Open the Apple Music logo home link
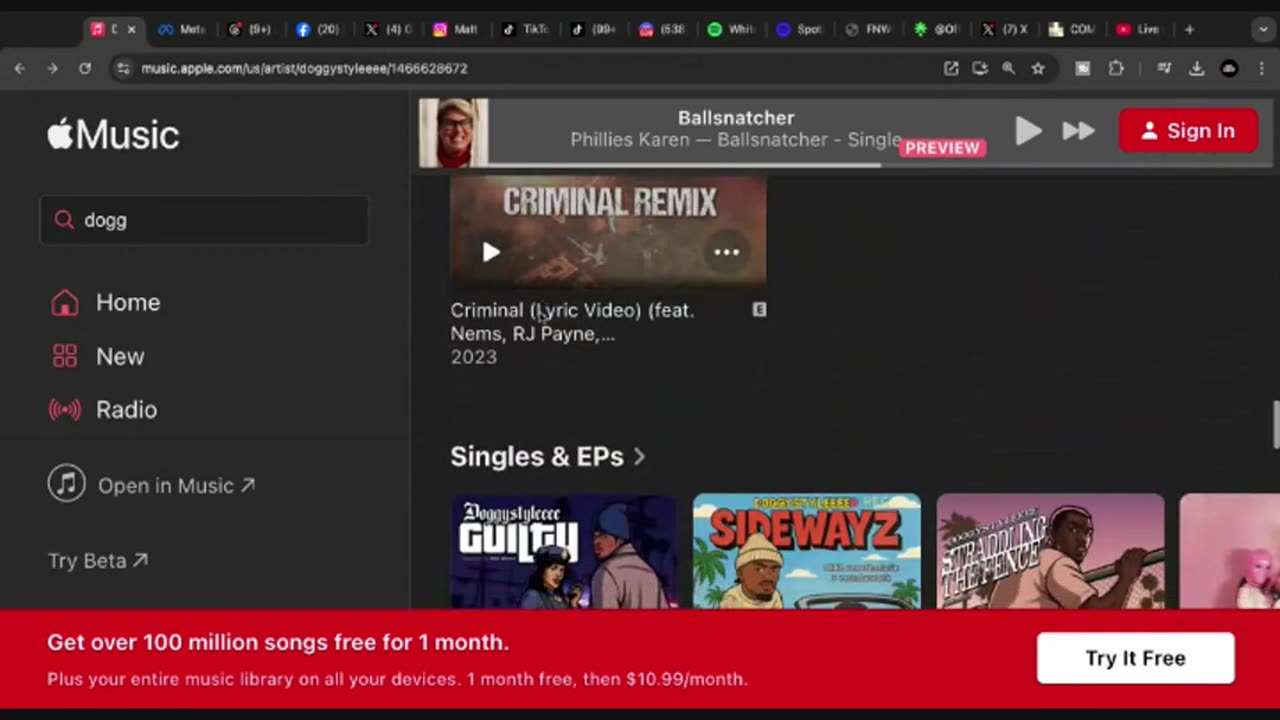 [x=113, y=134]
